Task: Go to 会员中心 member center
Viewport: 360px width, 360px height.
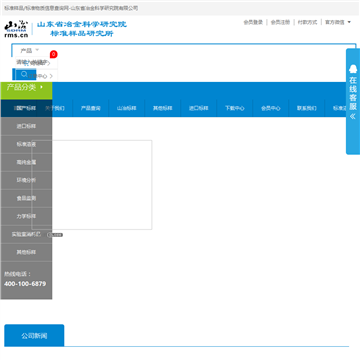Action: point(271,108)
